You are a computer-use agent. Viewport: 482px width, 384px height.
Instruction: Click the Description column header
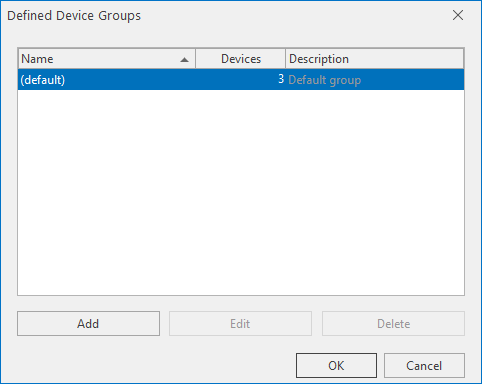(x=375, y=59)
